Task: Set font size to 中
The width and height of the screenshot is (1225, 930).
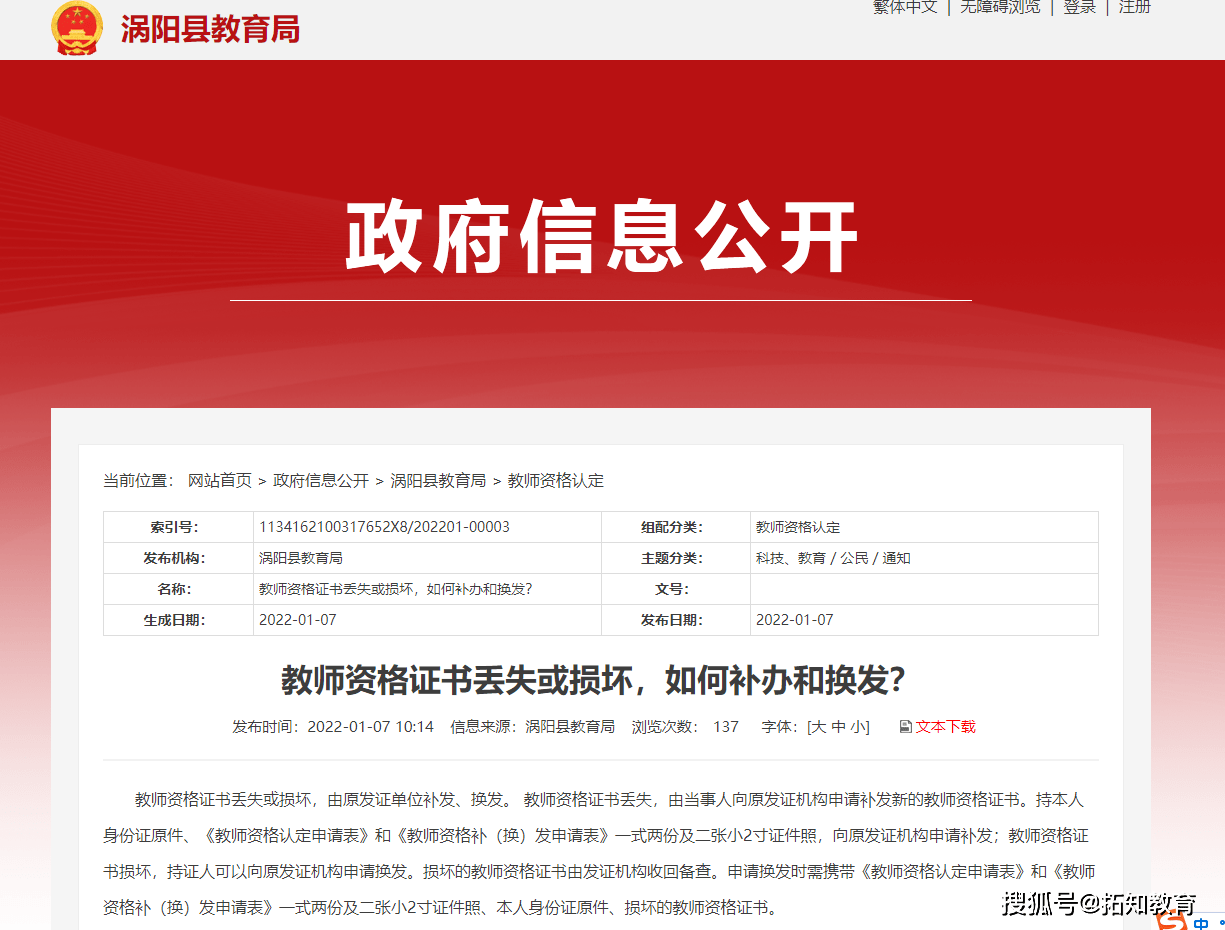Action: tap(839, 727)
